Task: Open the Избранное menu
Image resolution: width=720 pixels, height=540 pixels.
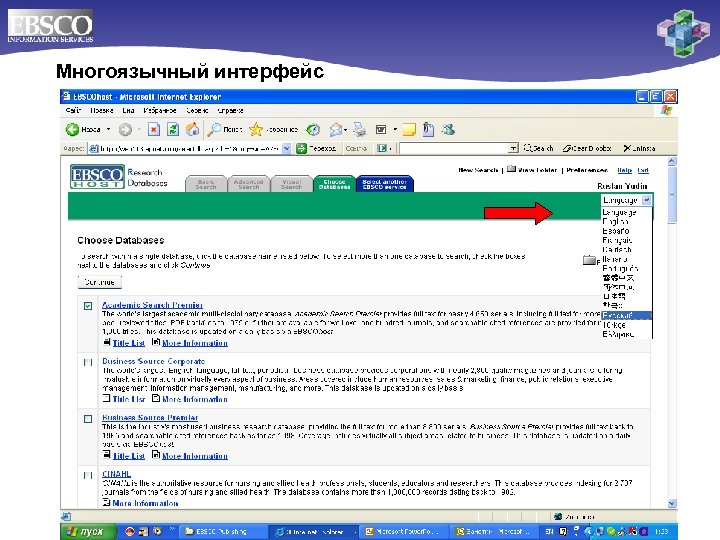Action: (160, 110)
